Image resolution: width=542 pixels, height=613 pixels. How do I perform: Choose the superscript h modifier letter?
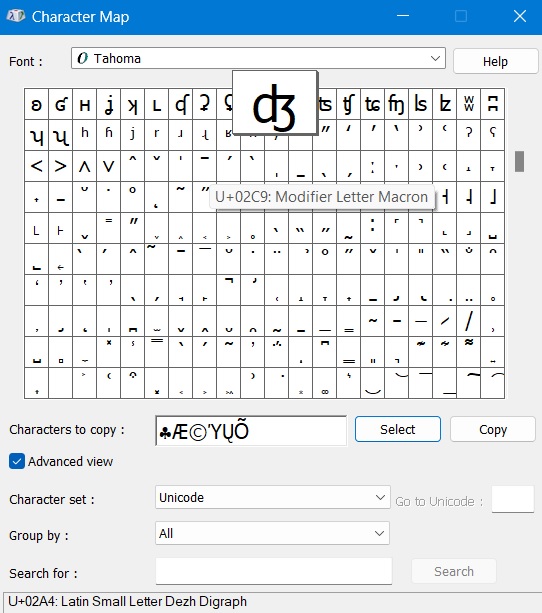(x=84, y=135)
